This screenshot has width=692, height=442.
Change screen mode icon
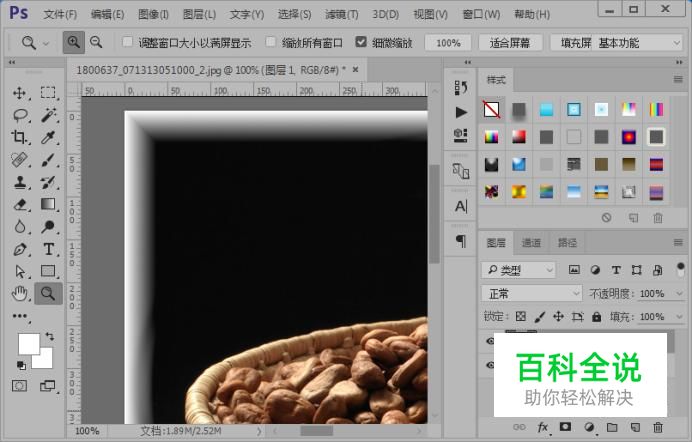[x=48, y=386]
